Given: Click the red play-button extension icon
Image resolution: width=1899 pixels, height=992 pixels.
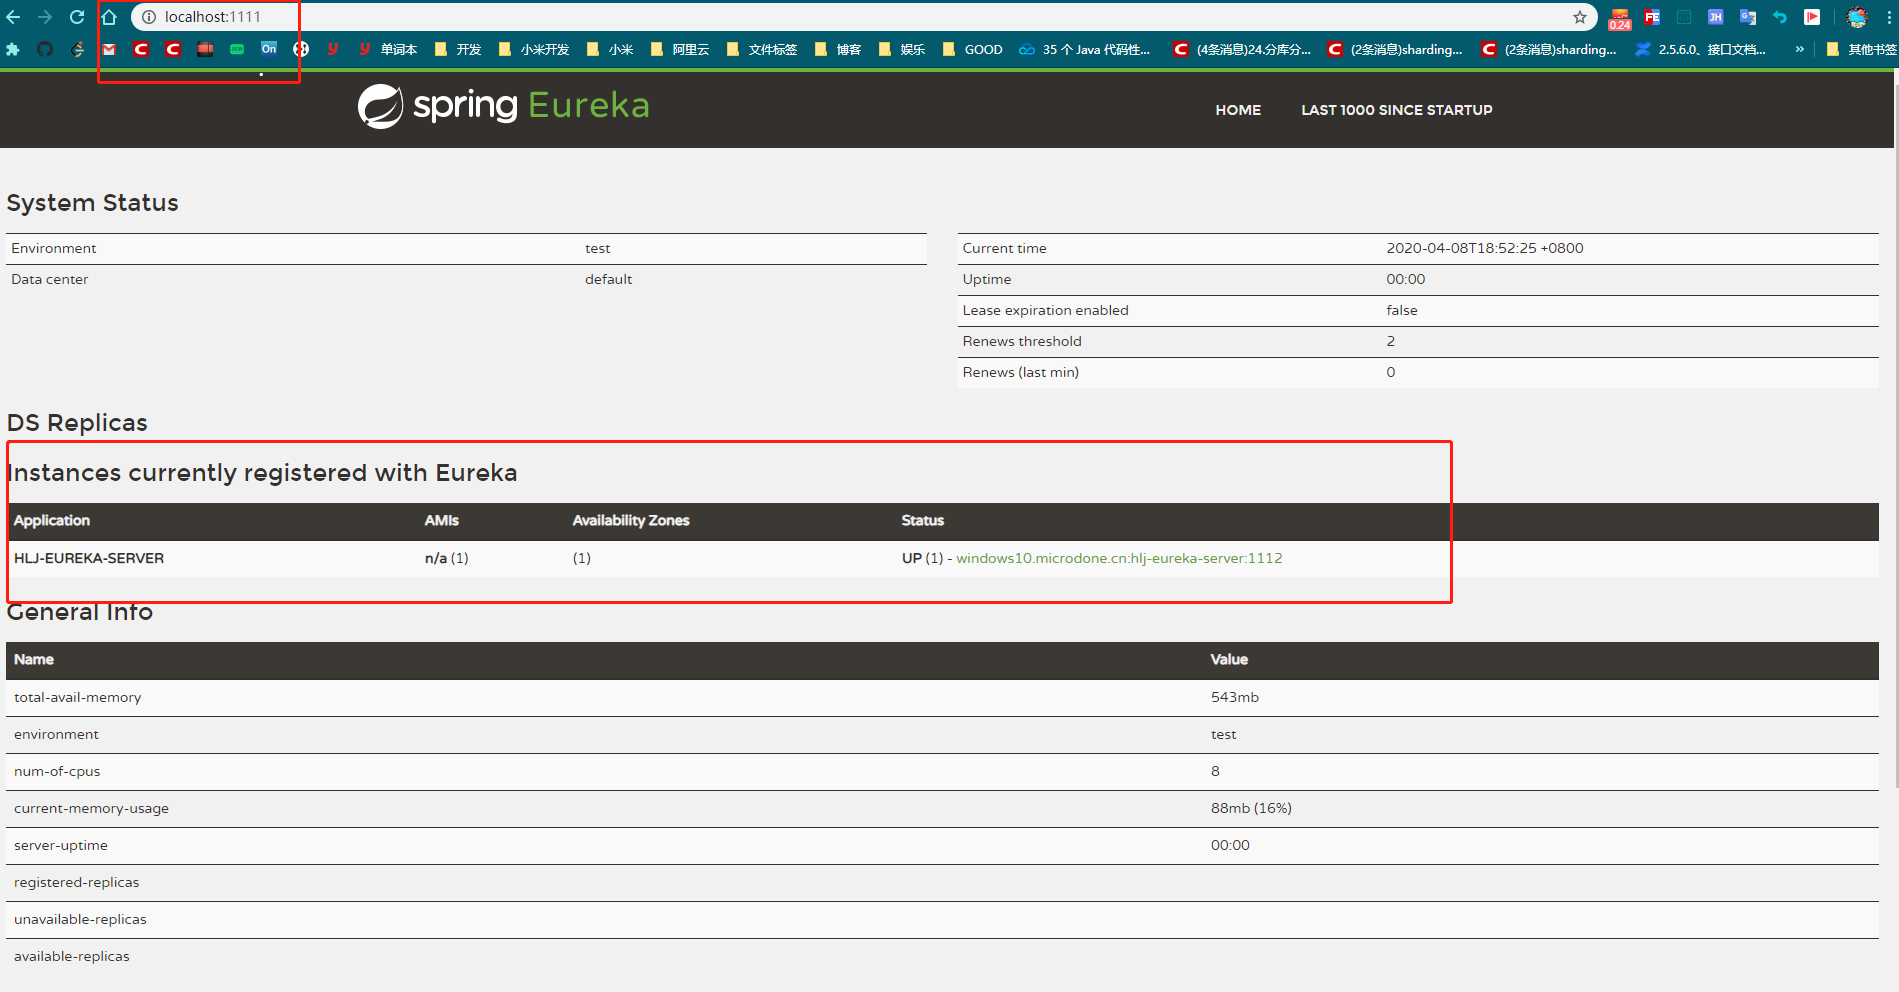Looking at the screenshot, I should 1812,17.
